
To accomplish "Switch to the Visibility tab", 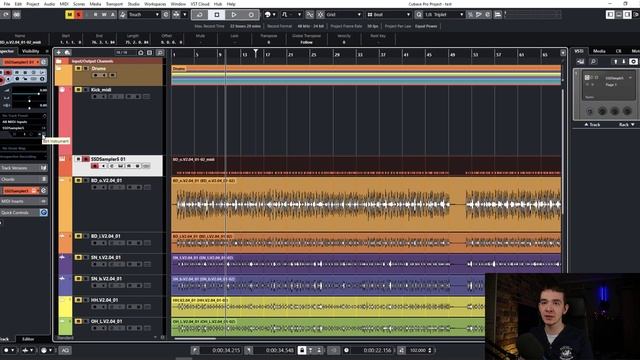I will [x=31, y=51].
